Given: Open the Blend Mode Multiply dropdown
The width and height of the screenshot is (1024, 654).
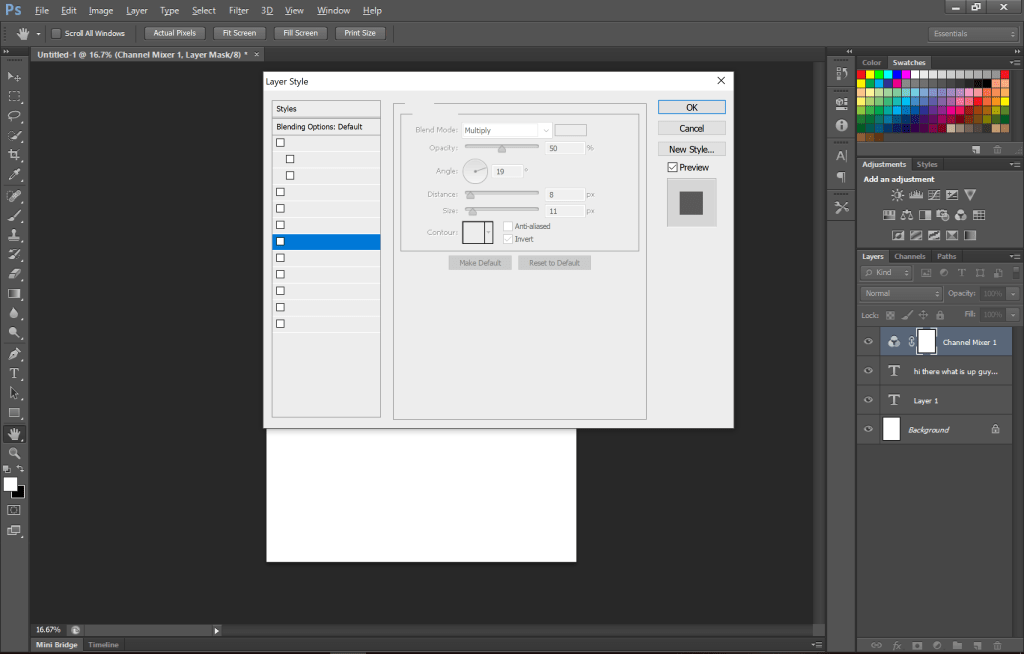Looking at the screenshot, I should 506,130.
